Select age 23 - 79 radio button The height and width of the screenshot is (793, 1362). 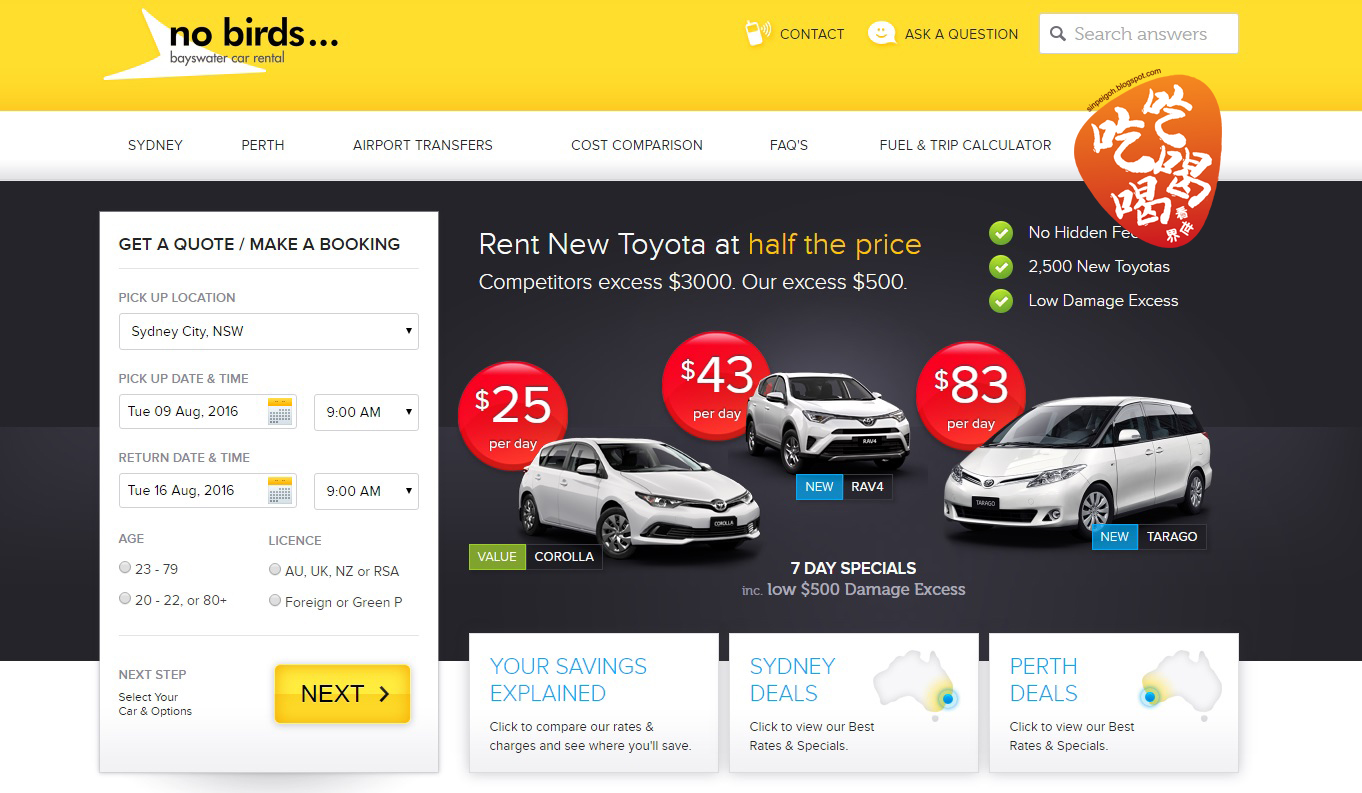coord(125,567)
